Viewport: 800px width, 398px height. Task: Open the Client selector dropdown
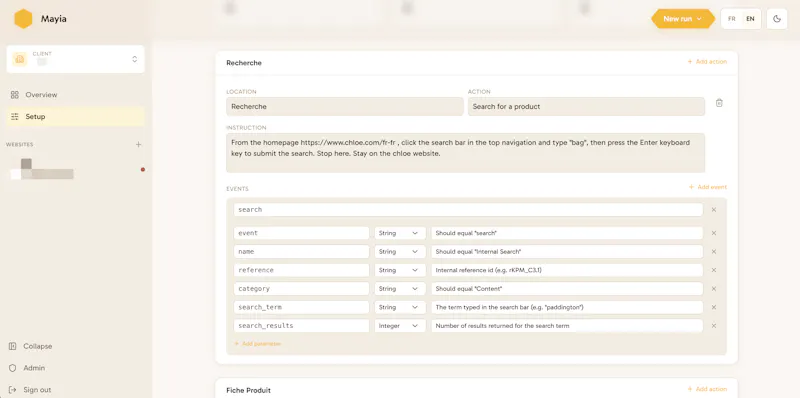[76, 59]
